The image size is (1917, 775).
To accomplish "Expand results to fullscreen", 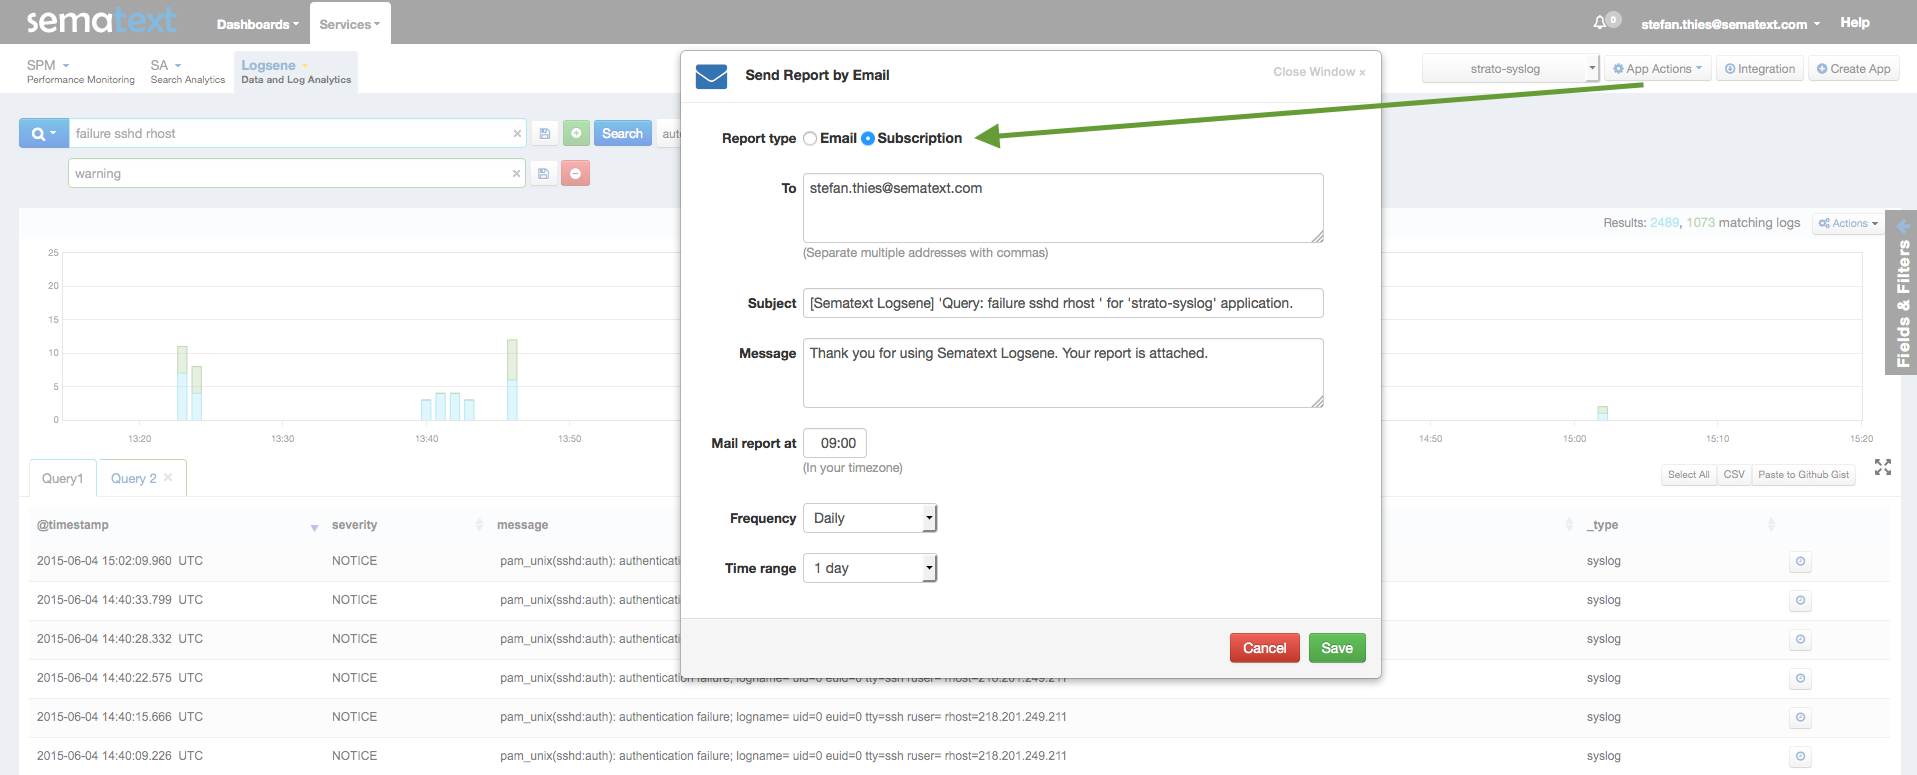I will tap(1883, 467).
